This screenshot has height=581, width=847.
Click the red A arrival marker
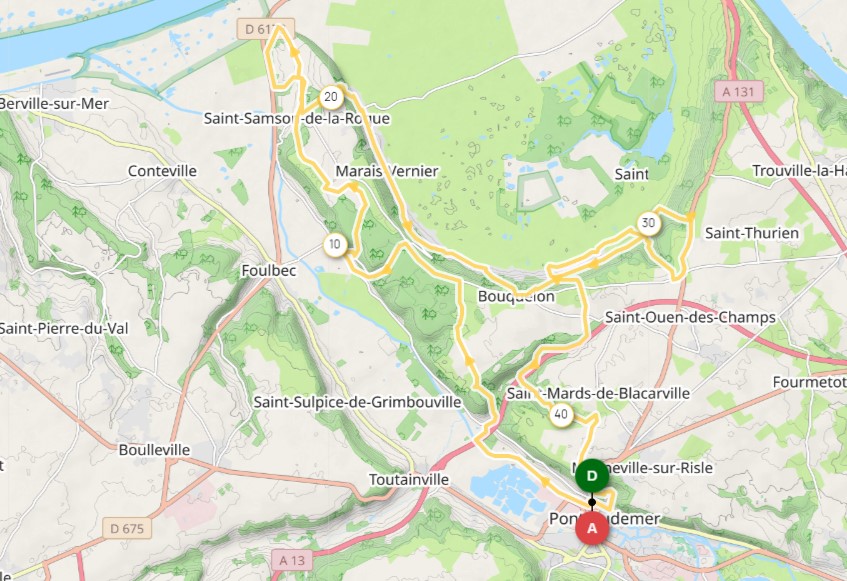coord(592,528)
